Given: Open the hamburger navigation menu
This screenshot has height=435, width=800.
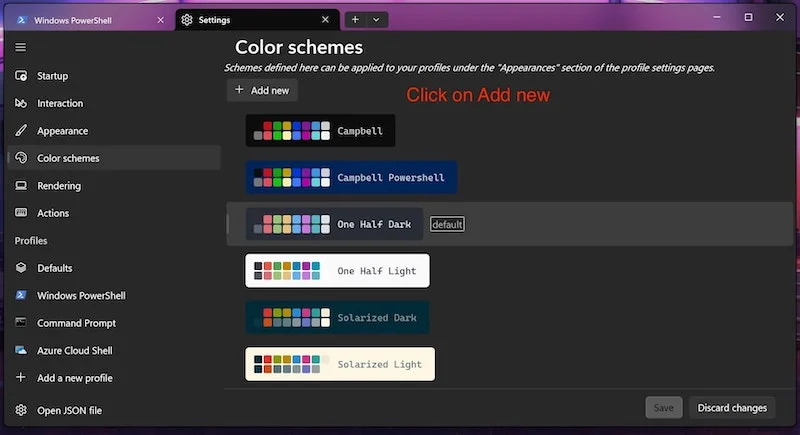Looking at the screenshot, I should (20, 47).
